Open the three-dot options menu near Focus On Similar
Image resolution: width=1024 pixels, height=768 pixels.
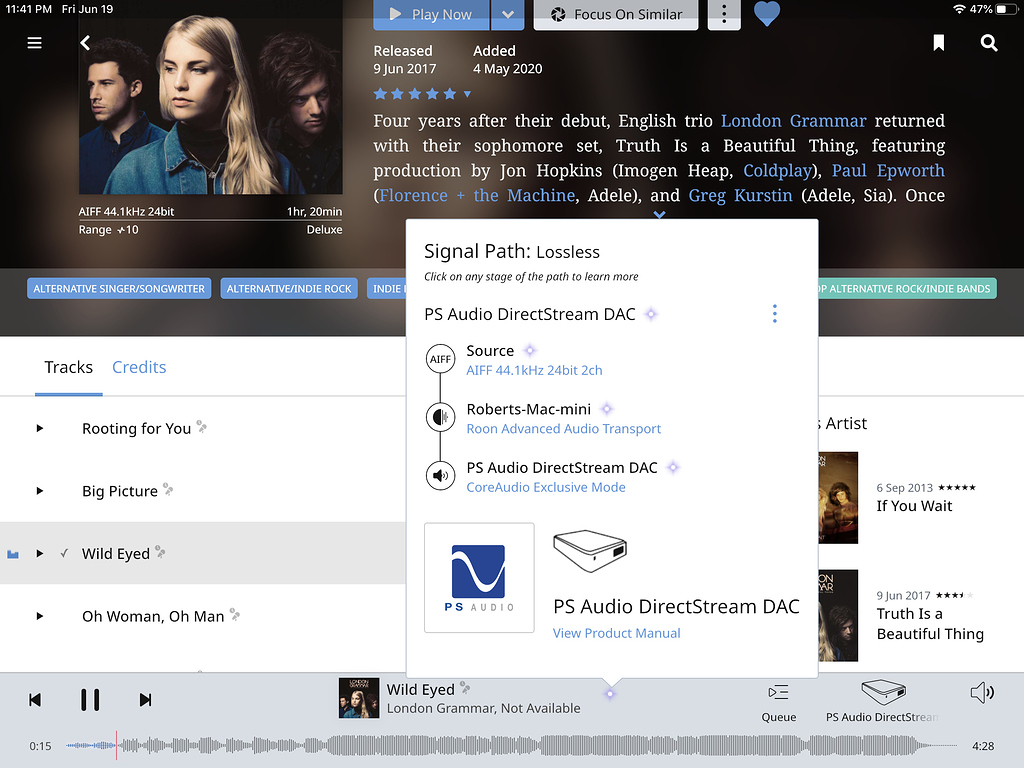coord(723,15)
